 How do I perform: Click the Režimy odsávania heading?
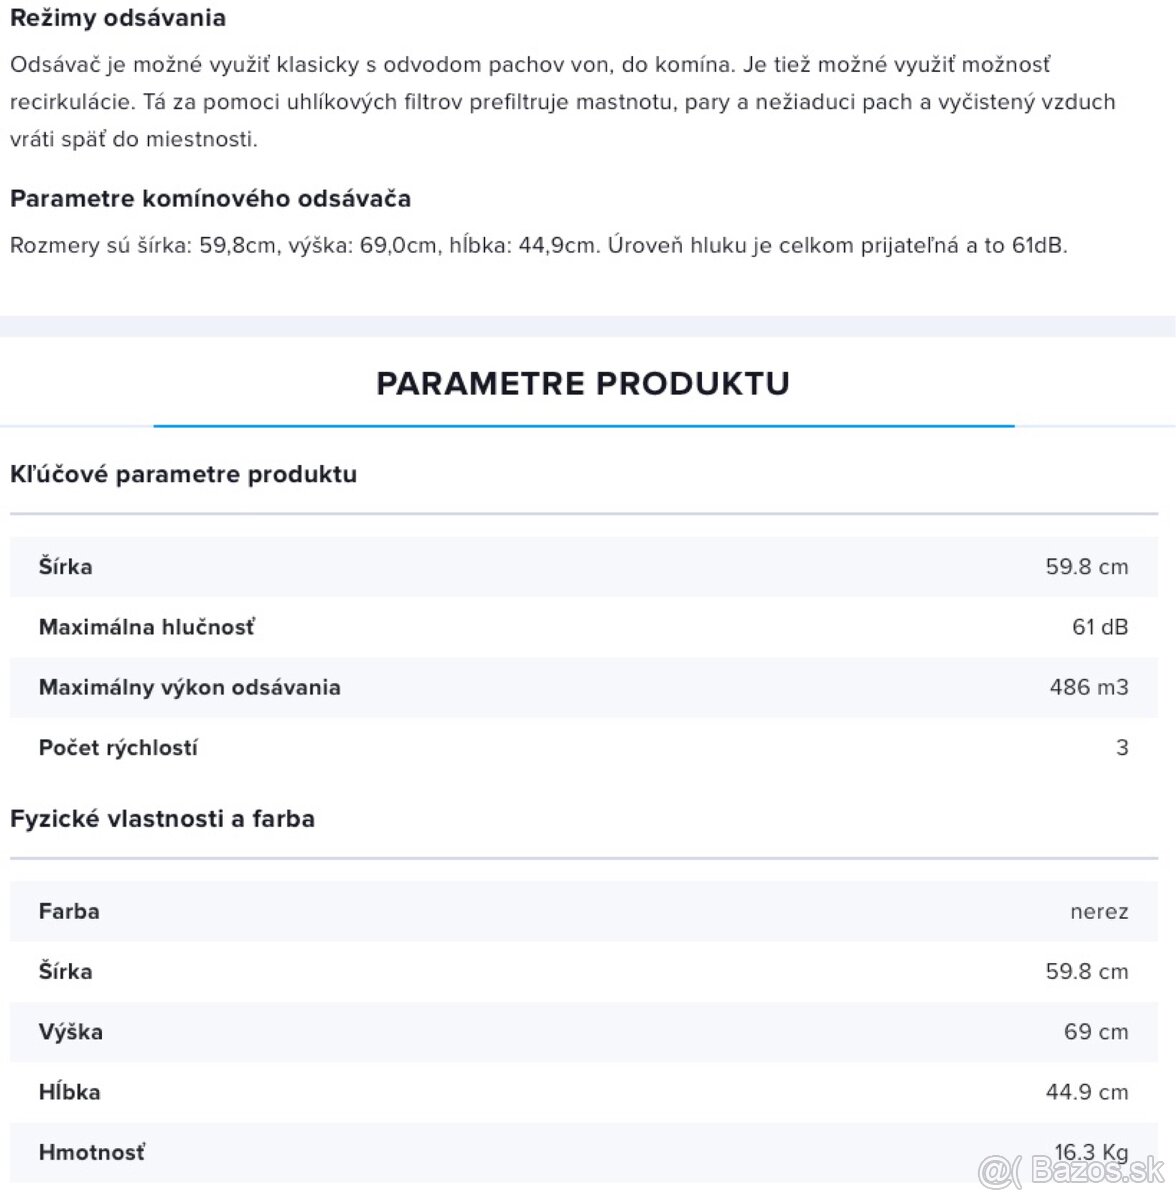pyautogui.click(x=118, y=18)
